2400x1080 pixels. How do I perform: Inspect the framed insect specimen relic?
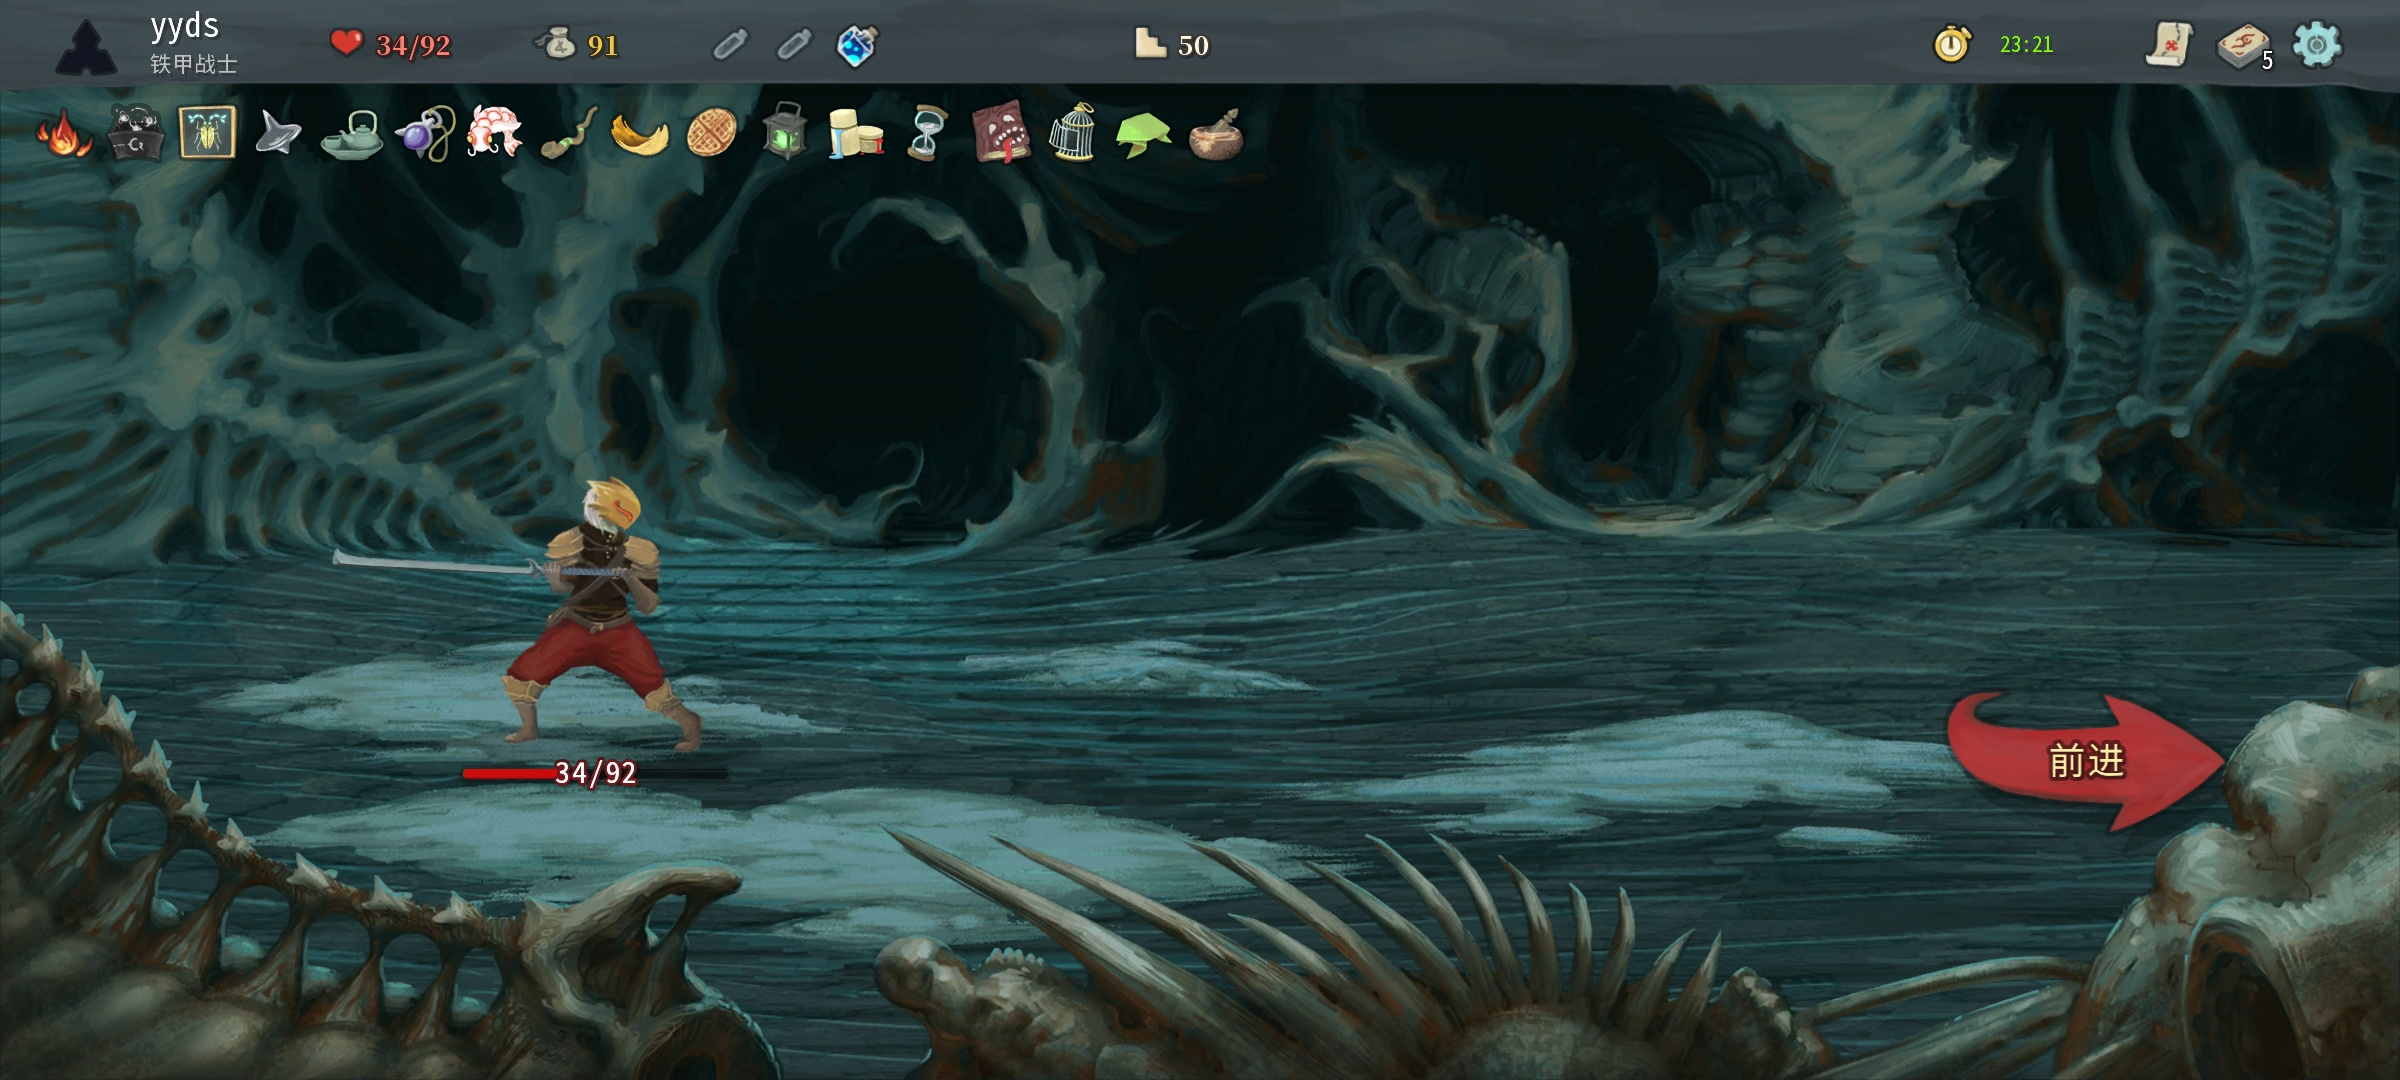click(207, 132)
